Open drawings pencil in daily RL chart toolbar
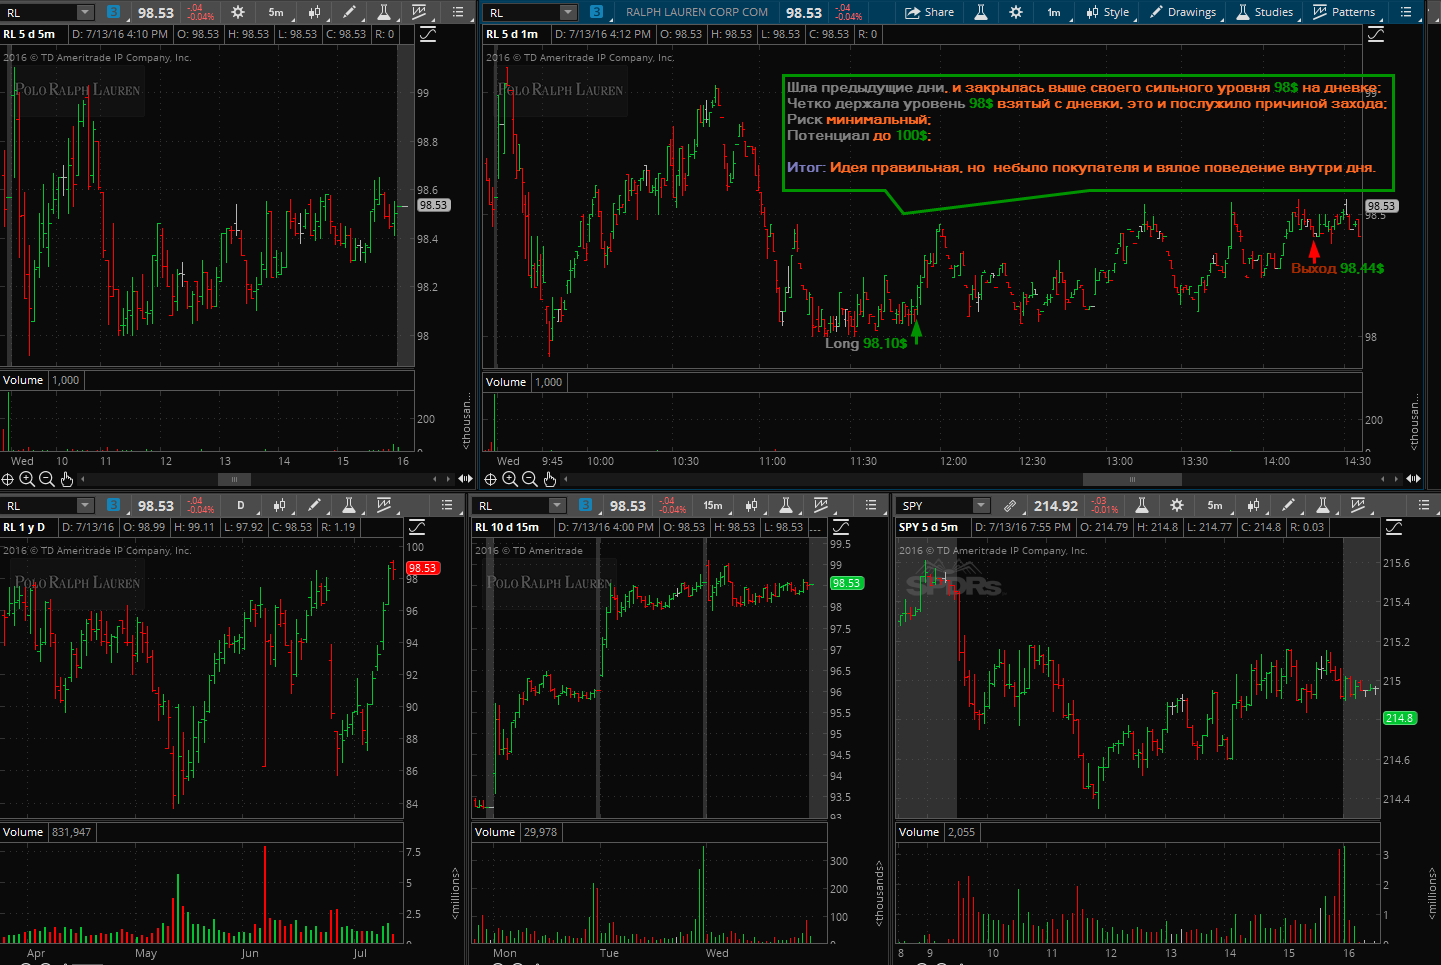This screenshot has width=1441, height=965. (x=314, y=505)
